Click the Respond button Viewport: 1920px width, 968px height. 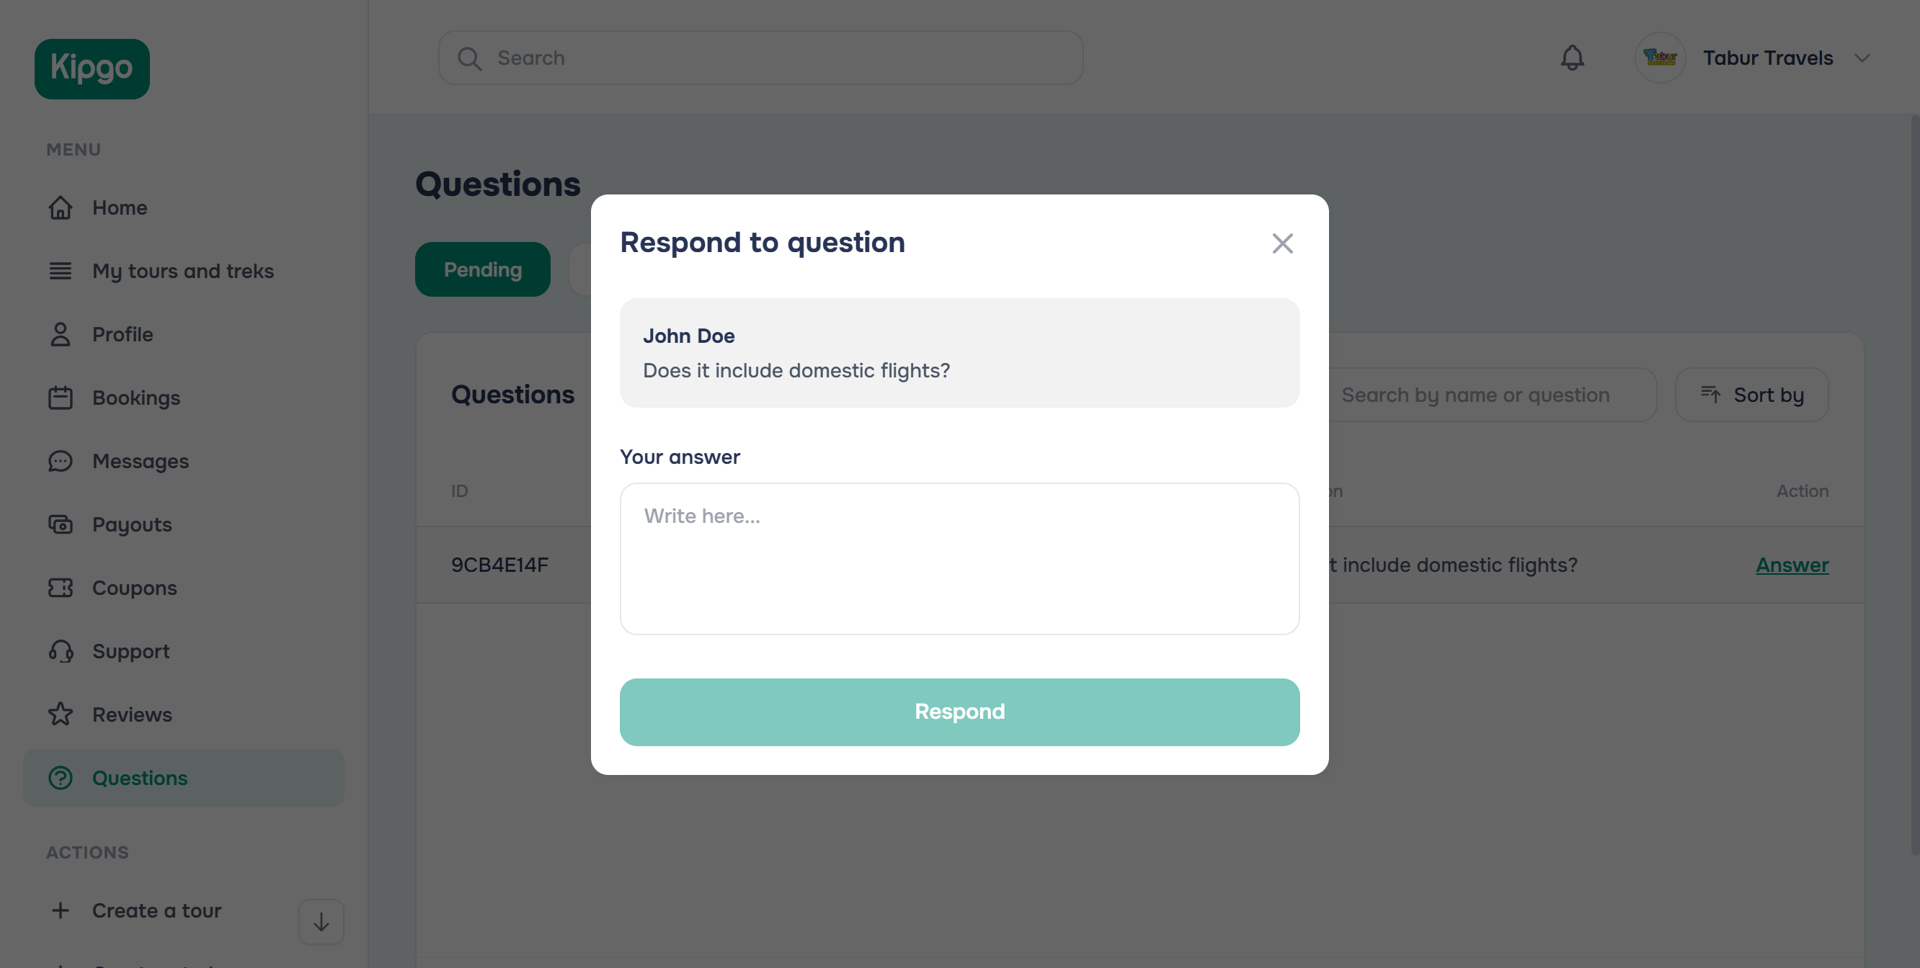coord(959,712)
